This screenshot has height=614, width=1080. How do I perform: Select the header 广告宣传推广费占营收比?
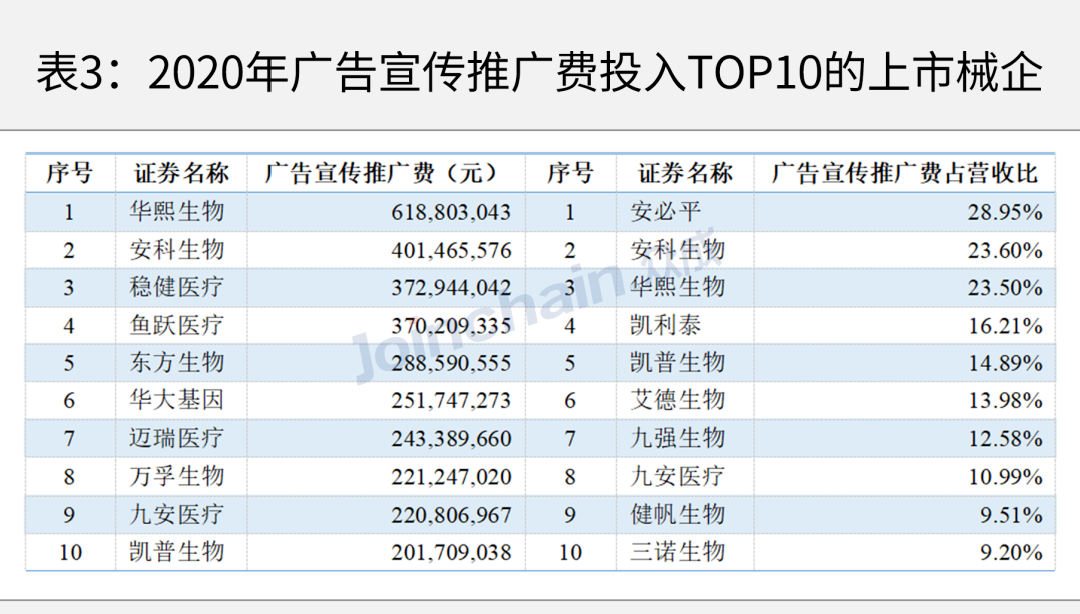904,173
